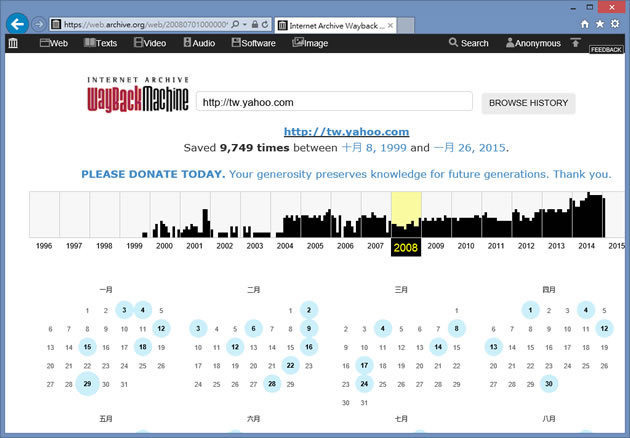Close the Internet Archive Wayback tab

(x=390, y=26)
